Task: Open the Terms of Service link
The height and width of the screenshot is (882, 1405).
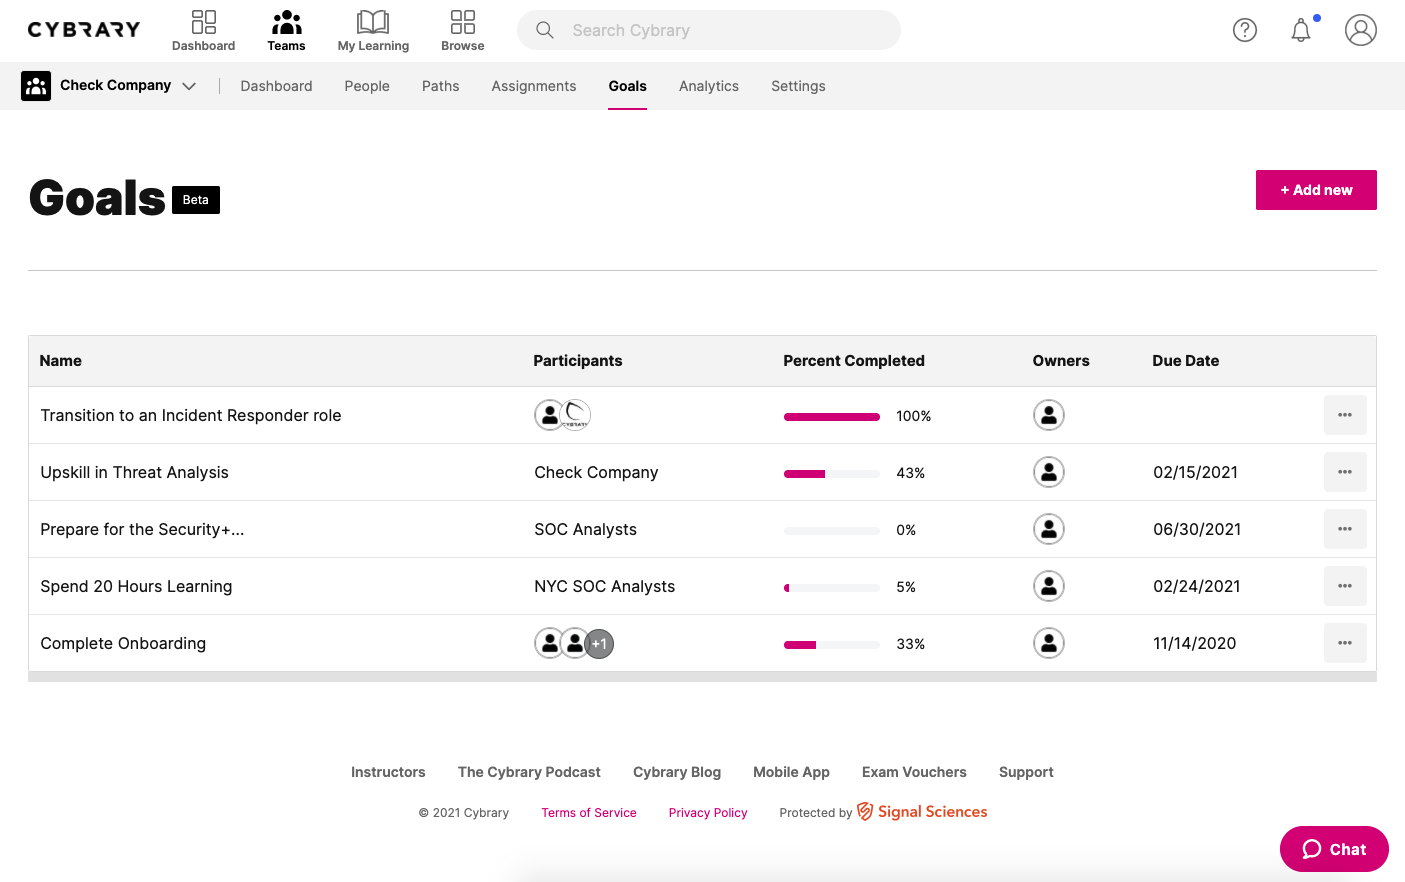Action: click(589, 813)
